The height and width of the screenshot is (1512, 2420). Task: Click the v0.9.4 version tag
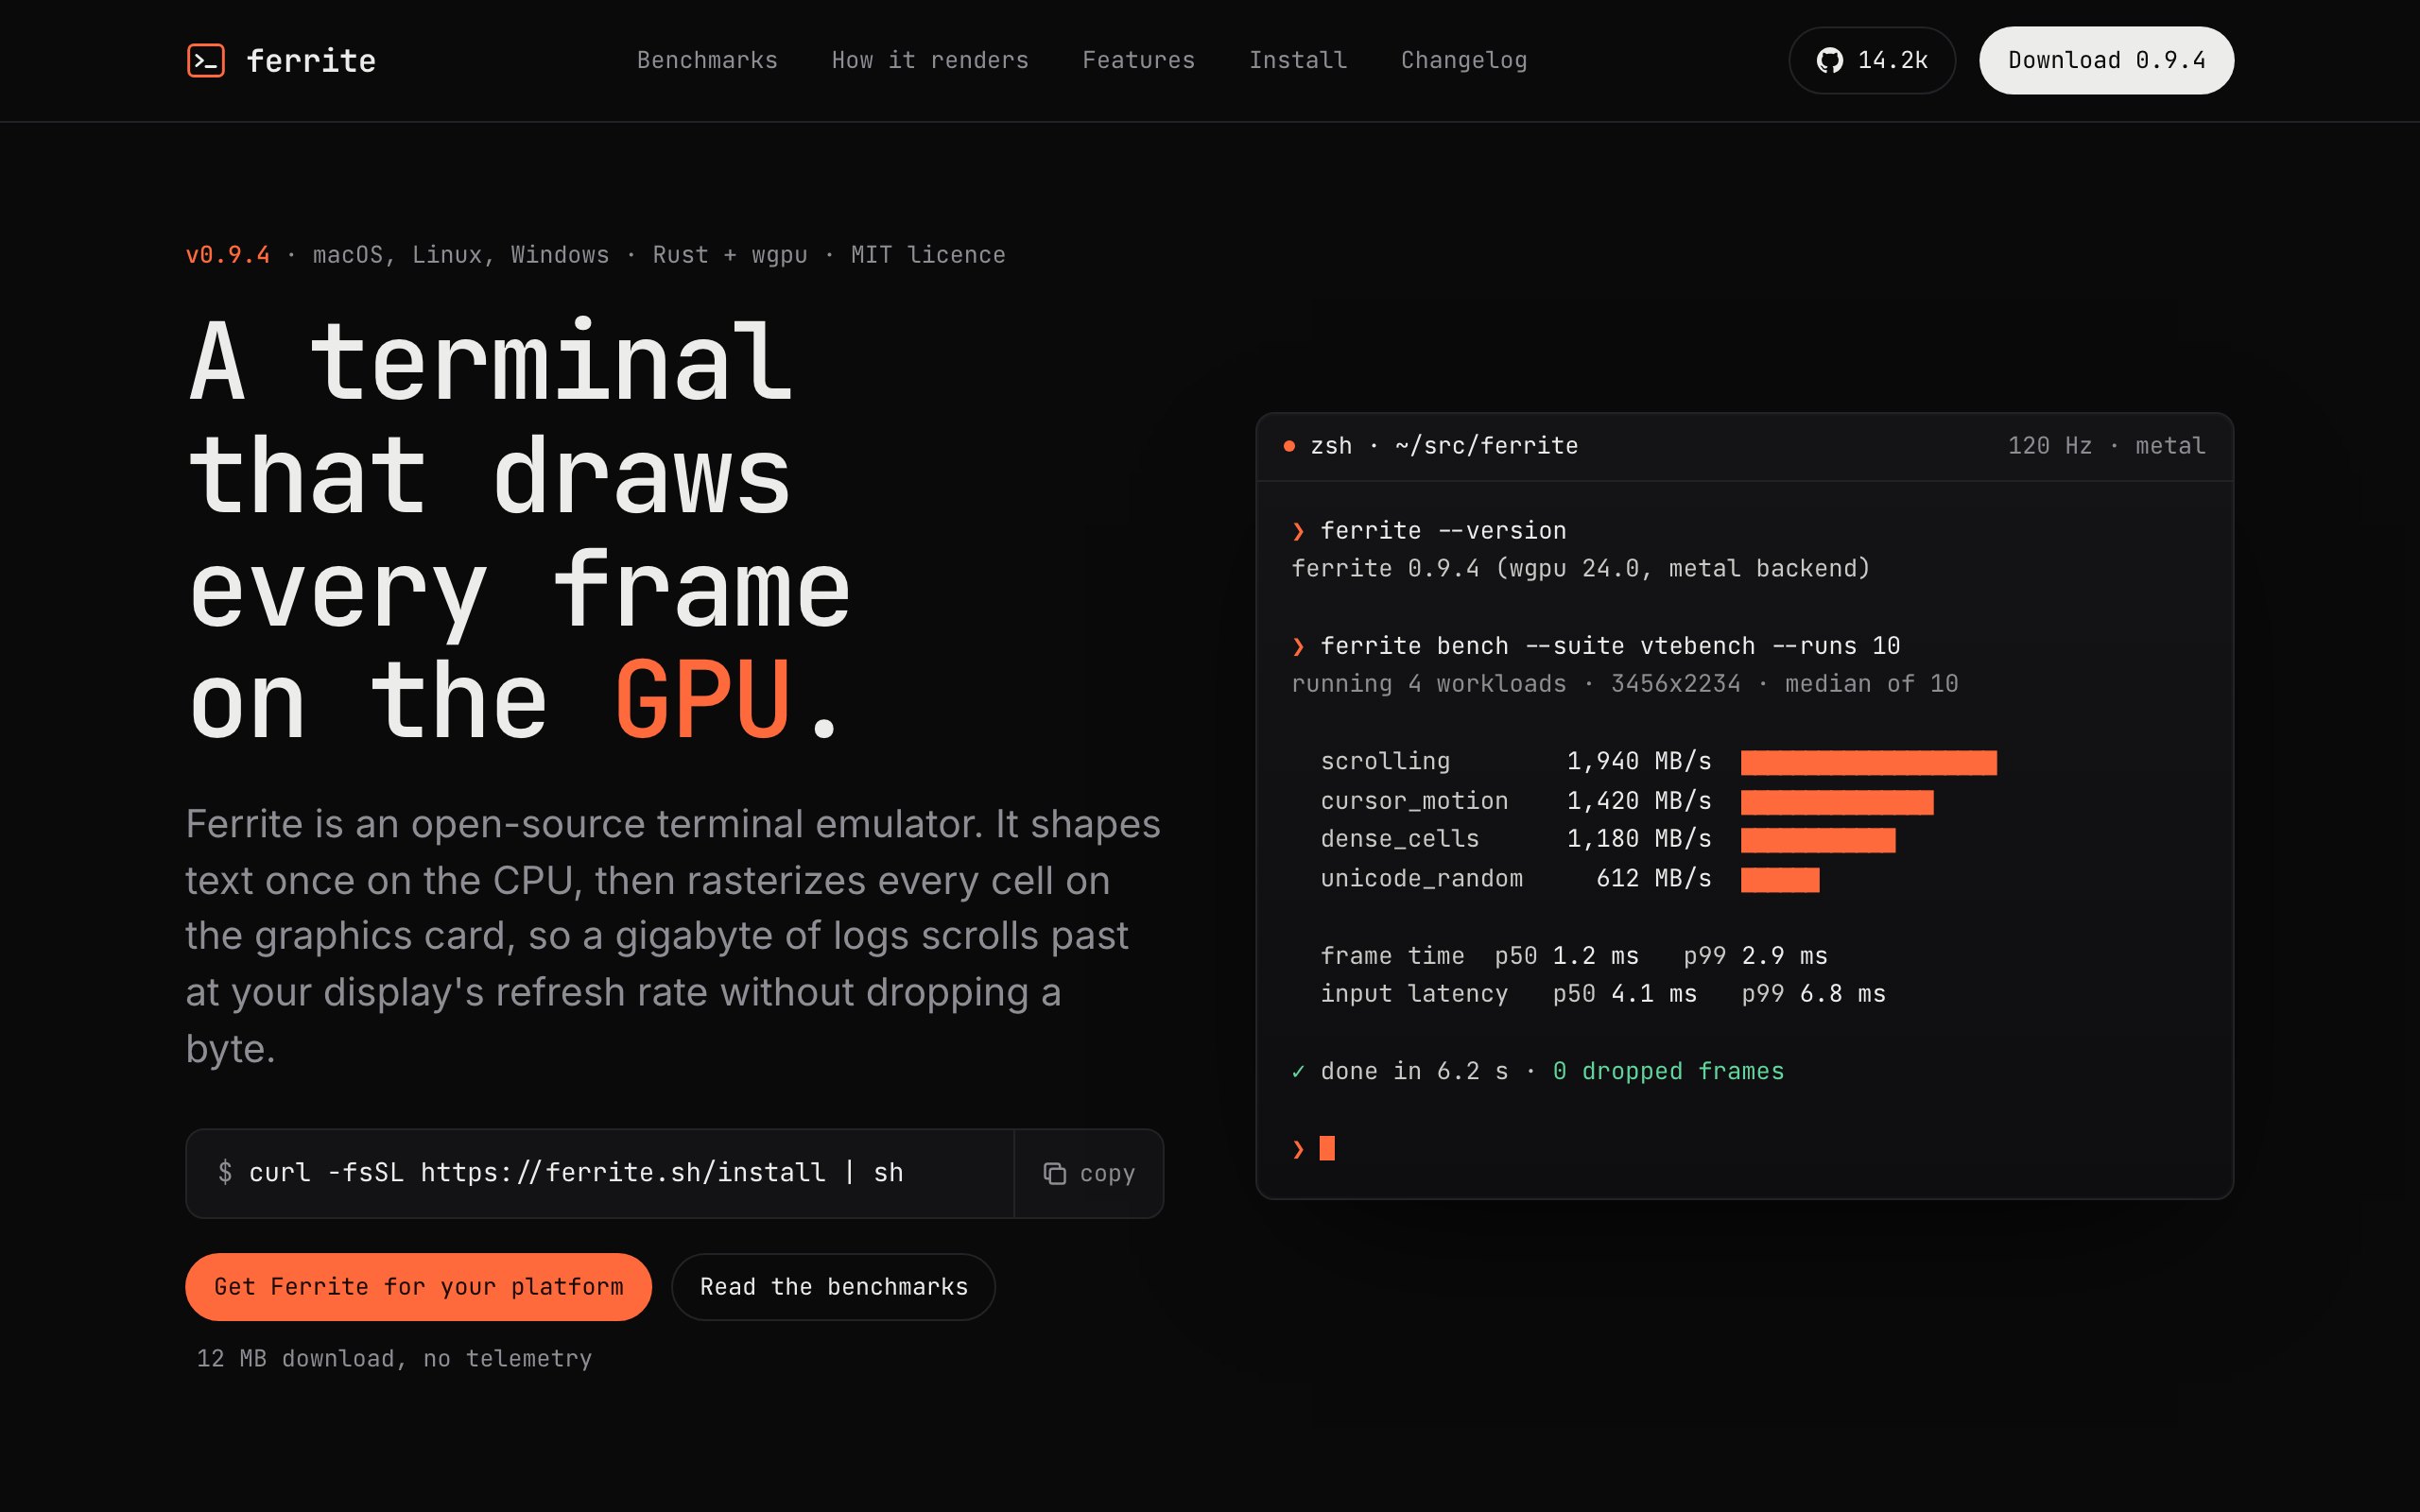pos(228,255)
